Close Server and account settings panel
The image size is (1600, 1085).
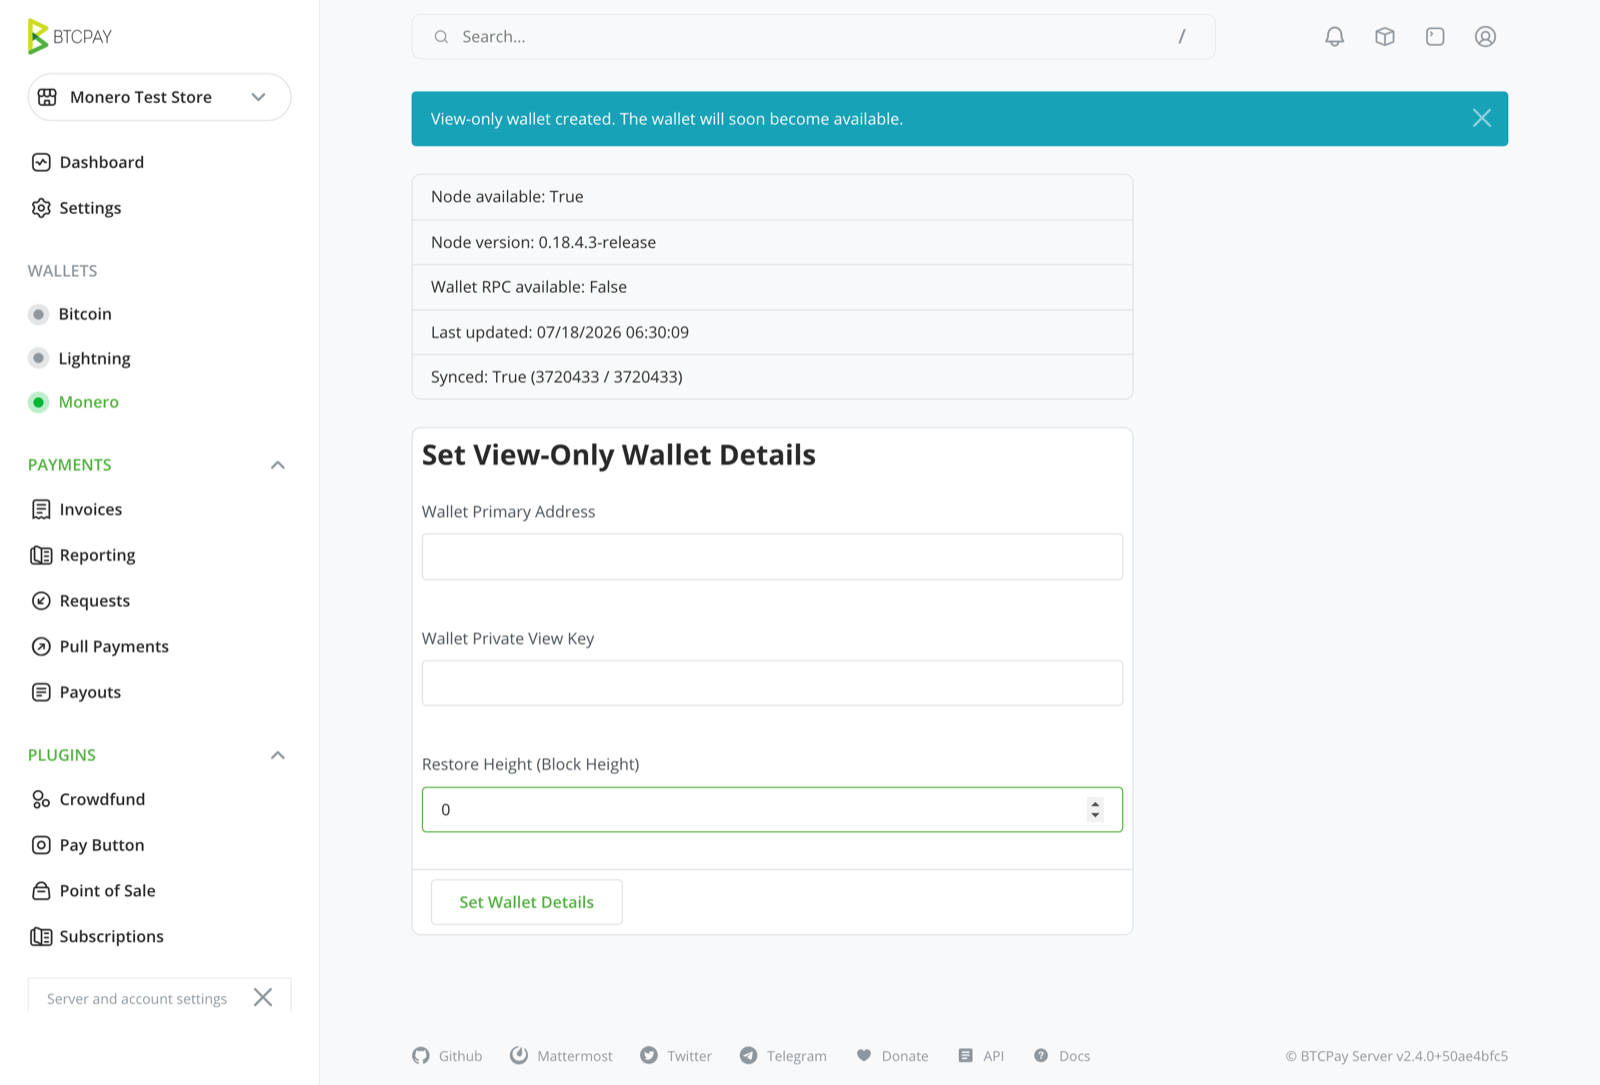263,997
